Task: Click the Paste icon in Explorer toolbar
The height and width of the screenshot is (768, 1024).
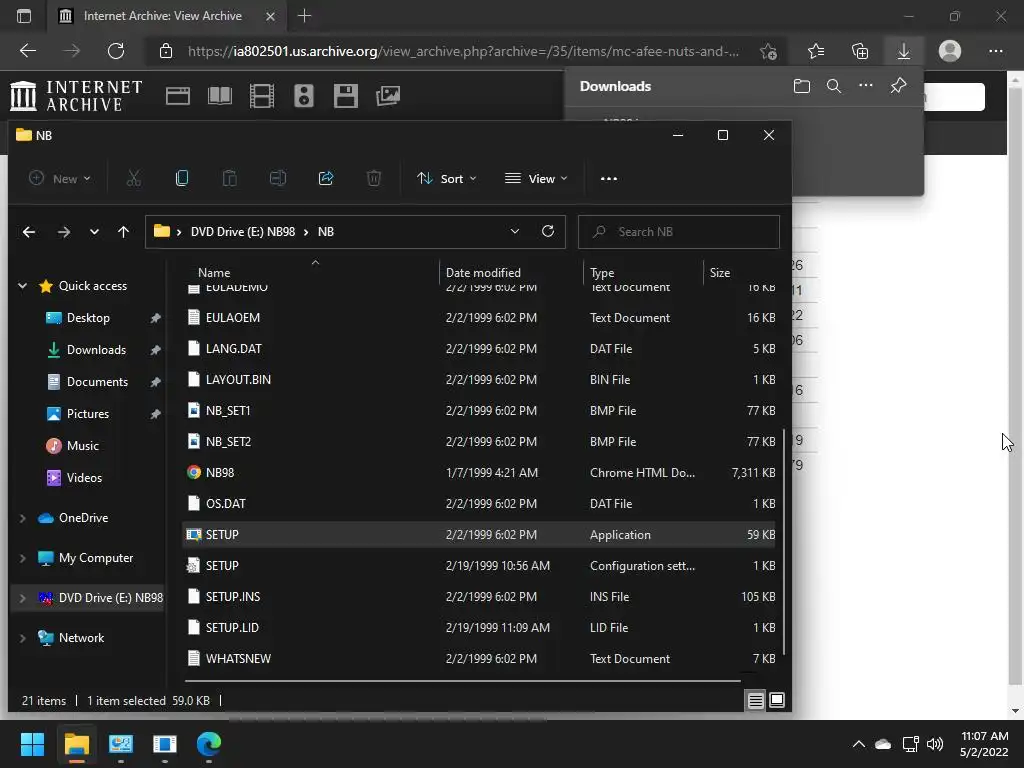Action: click(x=229, y=178)
